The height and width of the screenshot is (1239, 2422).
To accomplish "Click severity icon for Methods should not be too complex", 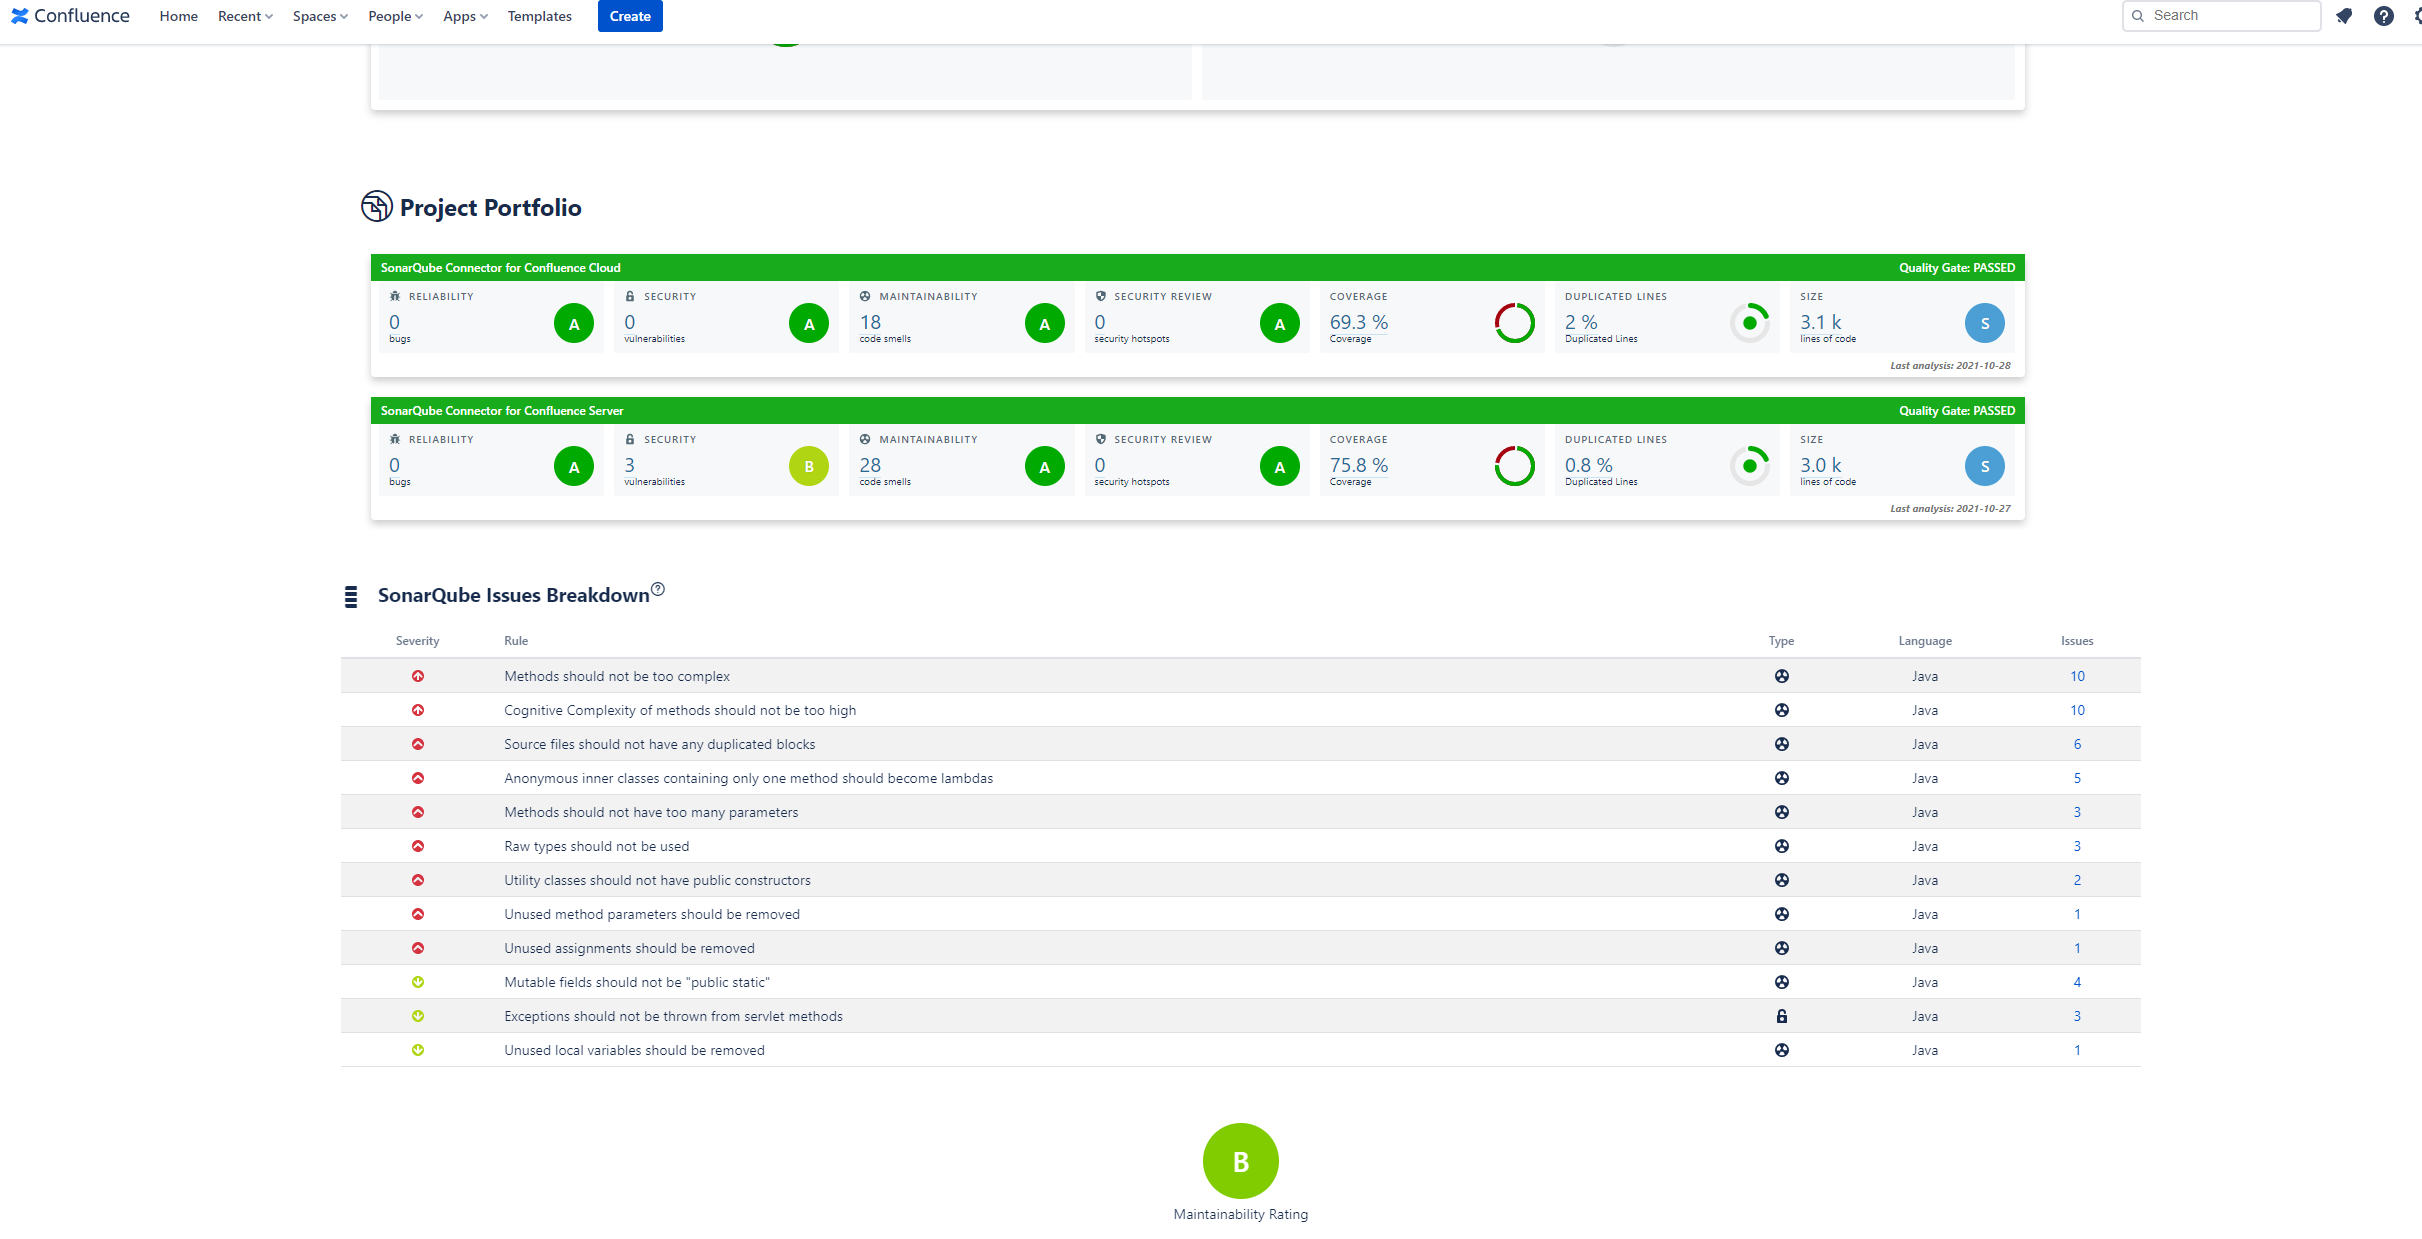I will coord(418,676).
